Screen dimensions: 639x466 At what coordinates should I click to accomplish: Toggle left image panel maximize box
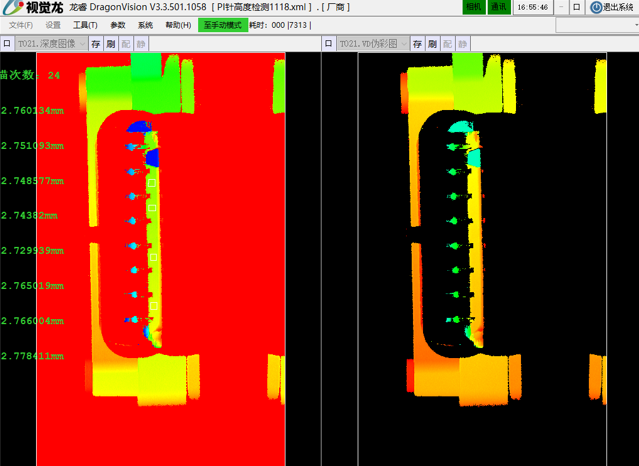click(7, 44)
